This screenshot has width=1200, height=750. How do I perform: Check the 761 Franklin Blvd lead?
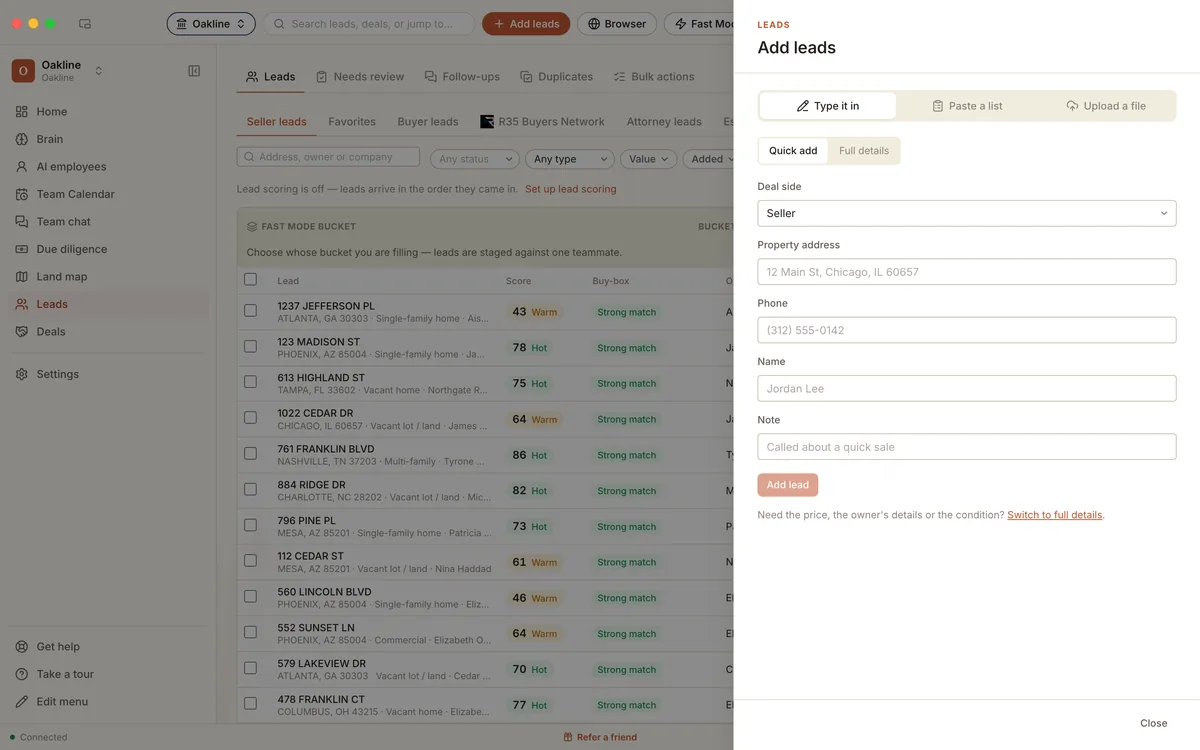pyautogui.click(x=251, y=454)
